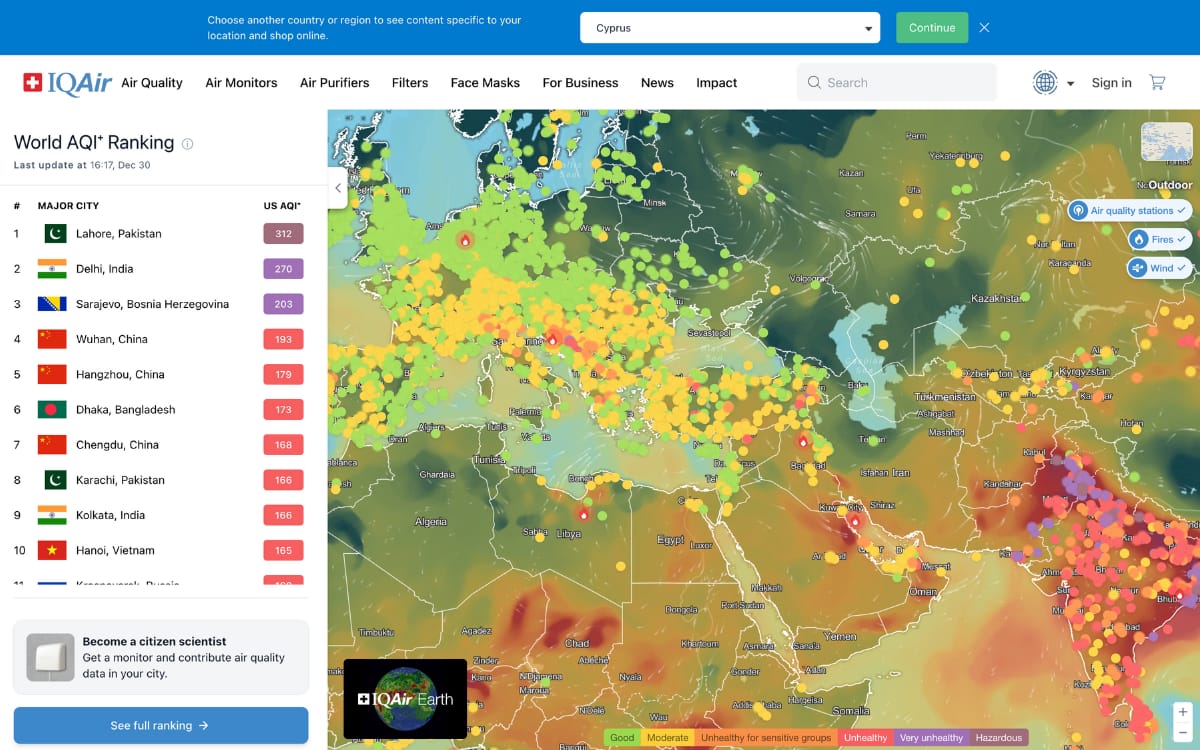This screenshot has width=1200, height=750.
Task: Click the search magnifier icon
Action: (x=814, y=83)
